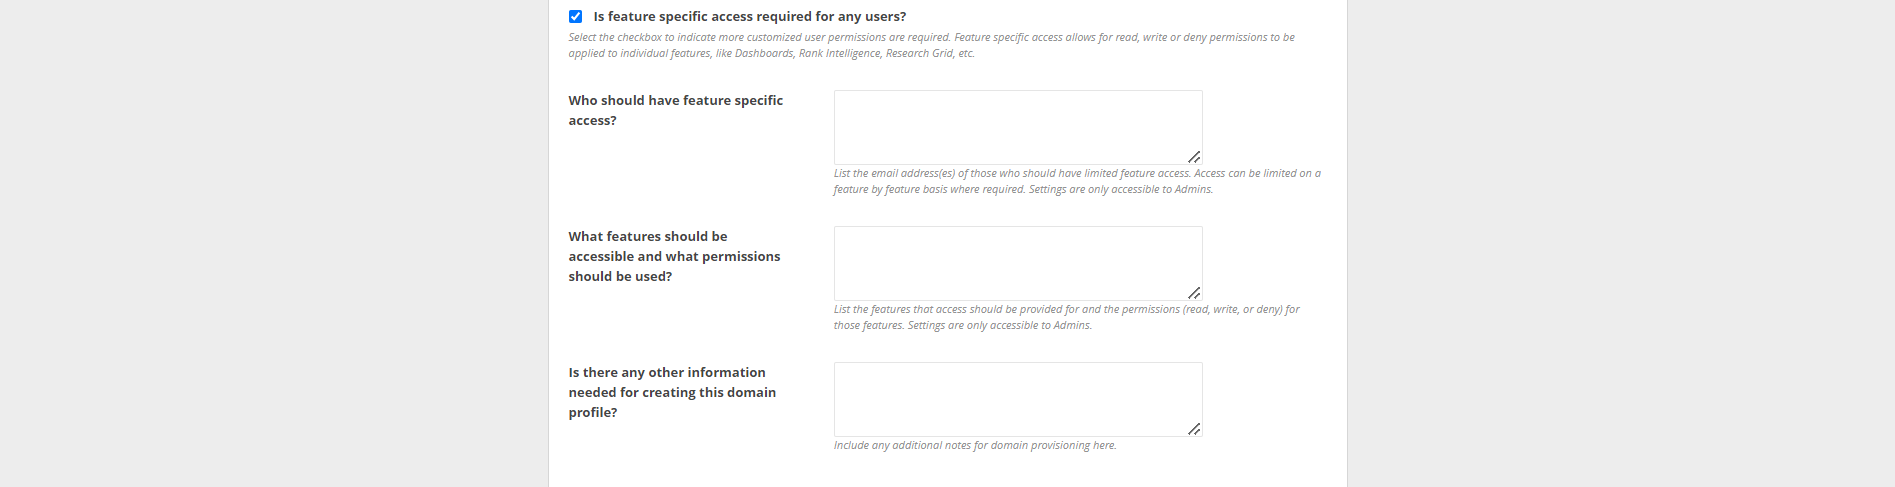Click "those features. Settings are only accessible" hint line
1895x487 pixels.
click(x=962, y=326)
